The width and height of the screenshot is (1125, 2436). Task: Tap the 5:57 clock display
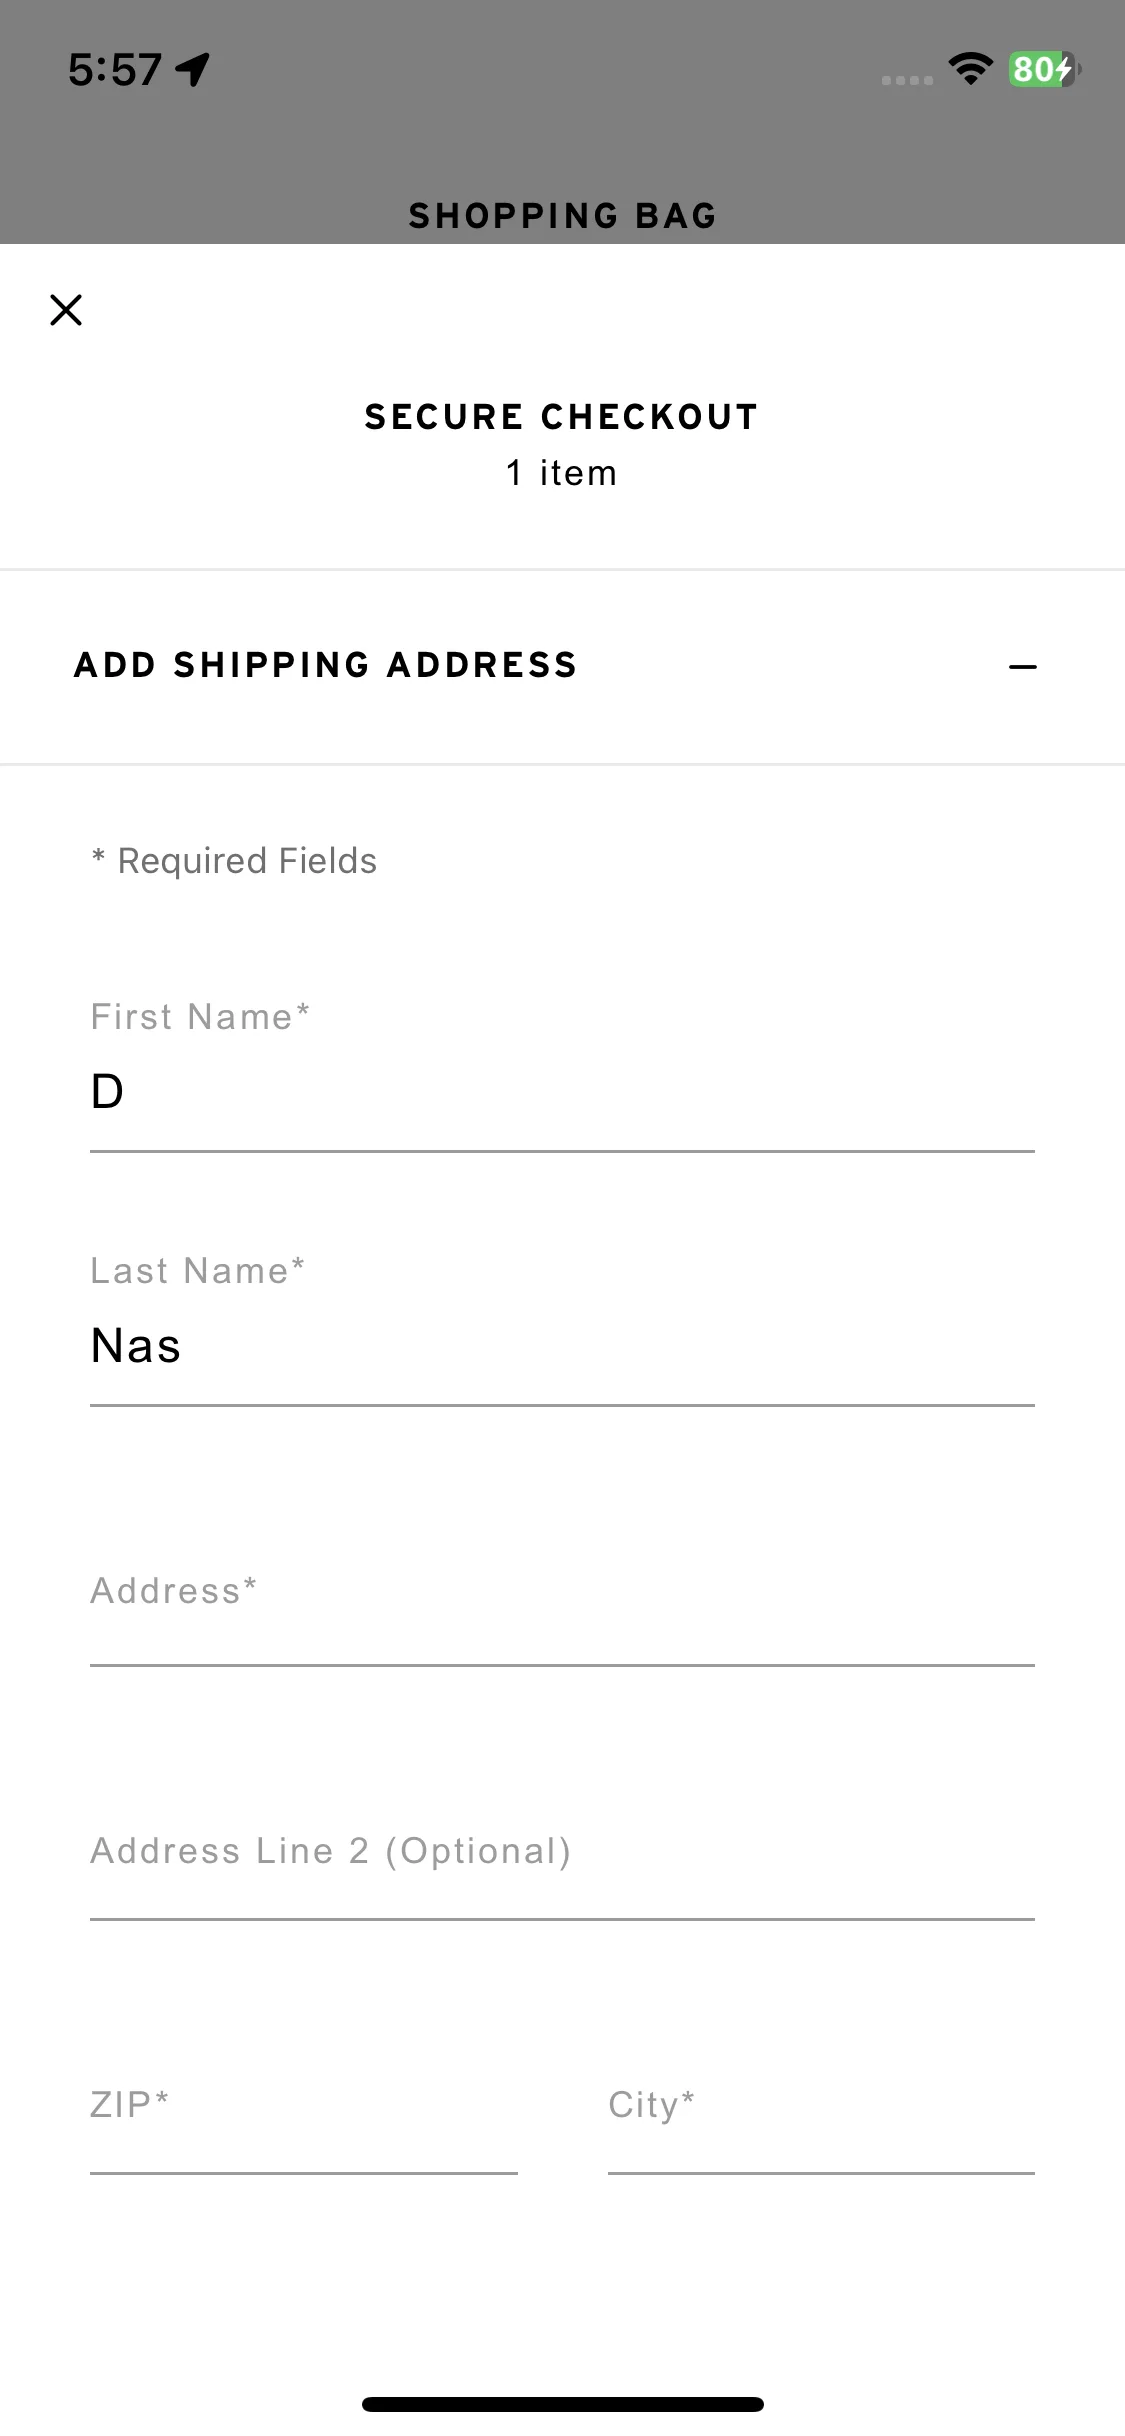[115, 70]
